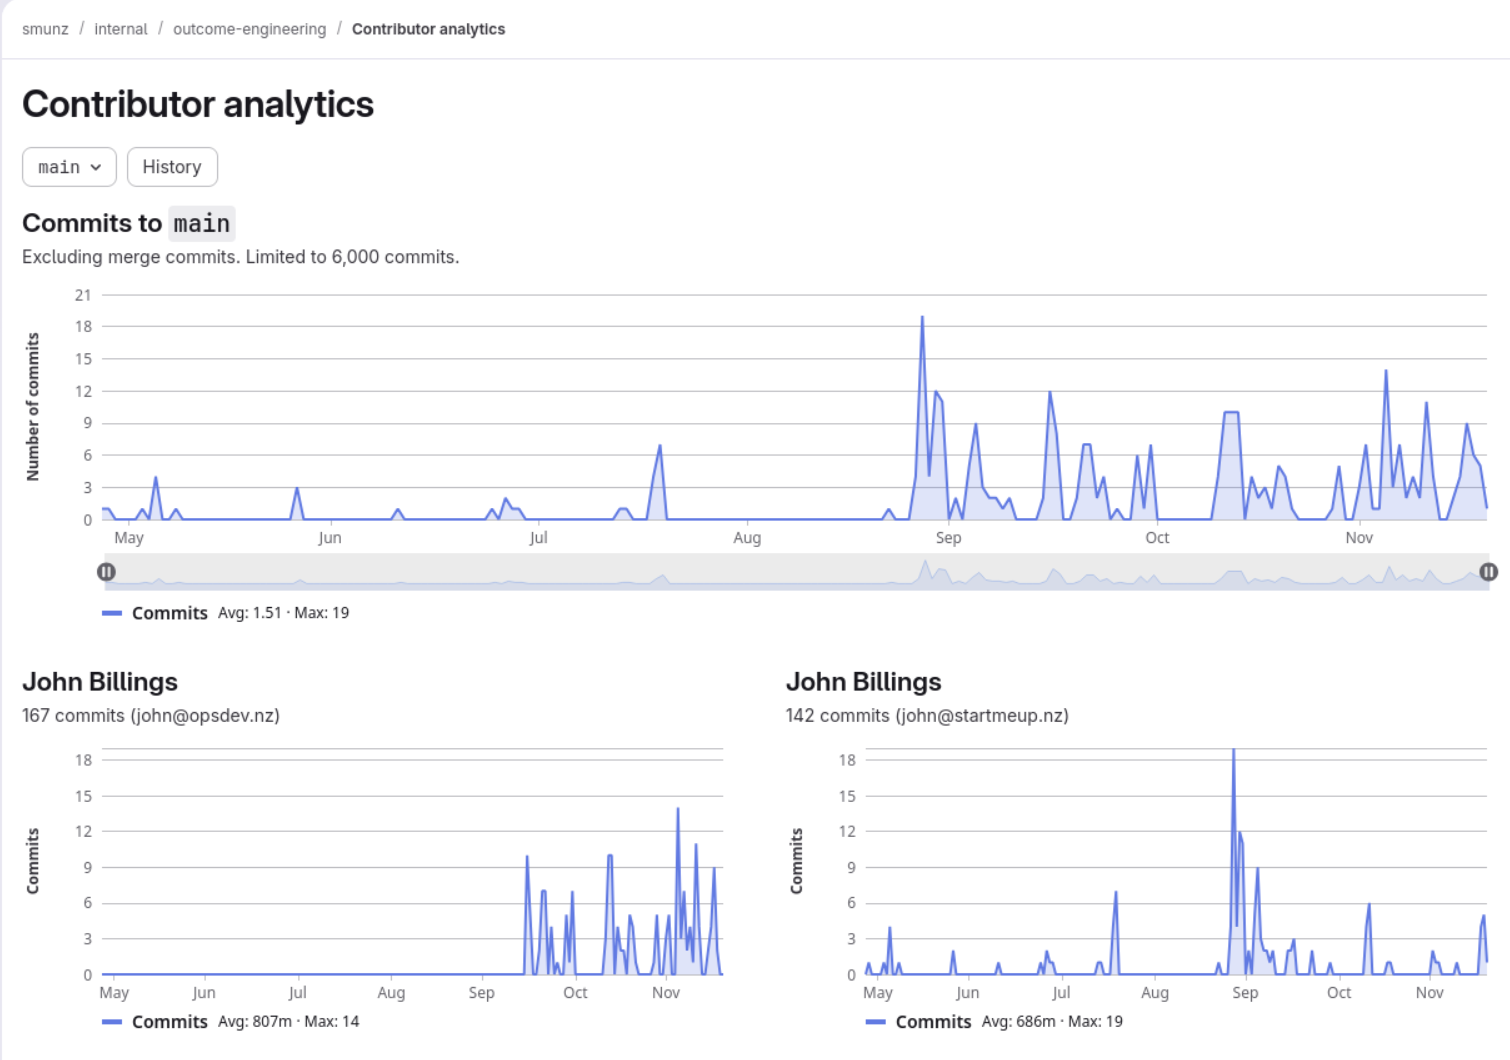The width and height of the screenshot is (1510, 1060).
Task: Toggle Commits legend under John Billings startmeup chart
Action: [x=934, y=1022]
